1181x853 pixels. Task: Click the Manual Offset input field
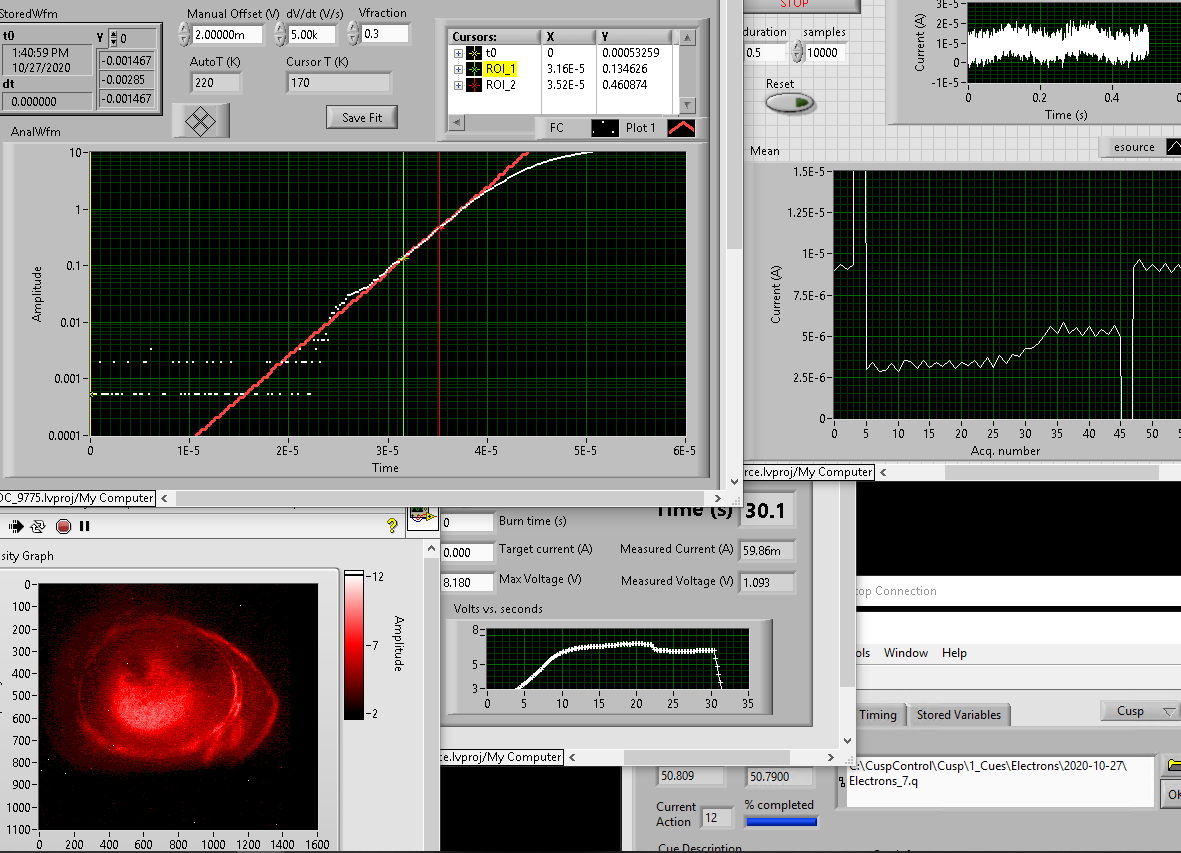click(227, 35)
